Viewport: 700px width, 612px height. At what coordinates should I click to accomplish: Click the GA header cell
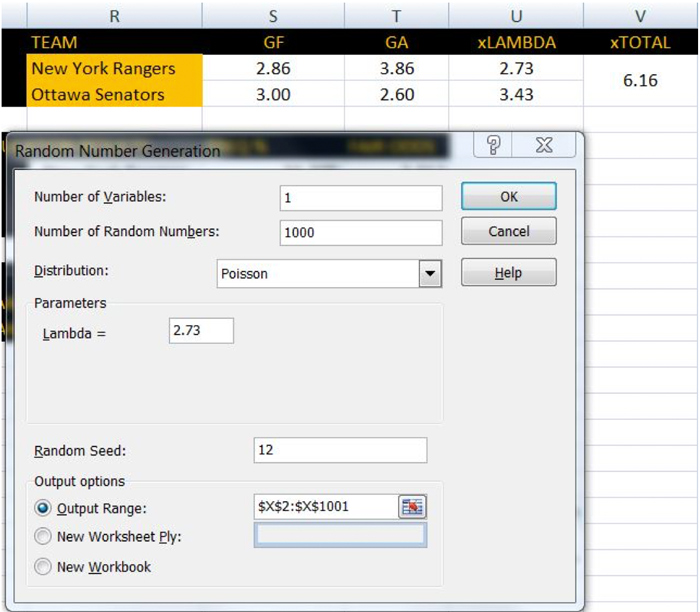[x=396, y=42]
